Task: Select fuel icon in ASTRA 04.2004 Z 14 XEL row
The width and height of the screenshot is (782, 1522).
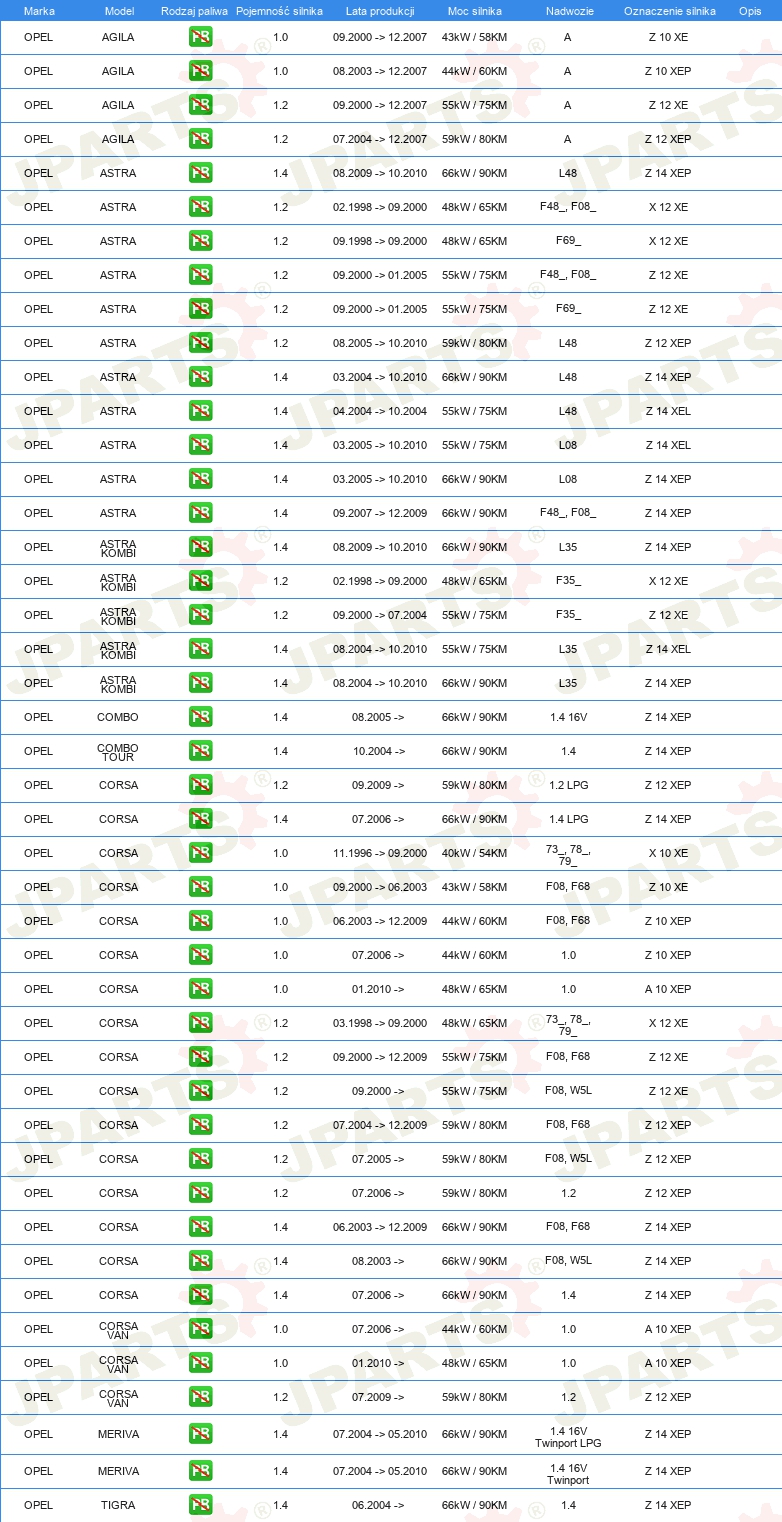Action: point(200,411)
